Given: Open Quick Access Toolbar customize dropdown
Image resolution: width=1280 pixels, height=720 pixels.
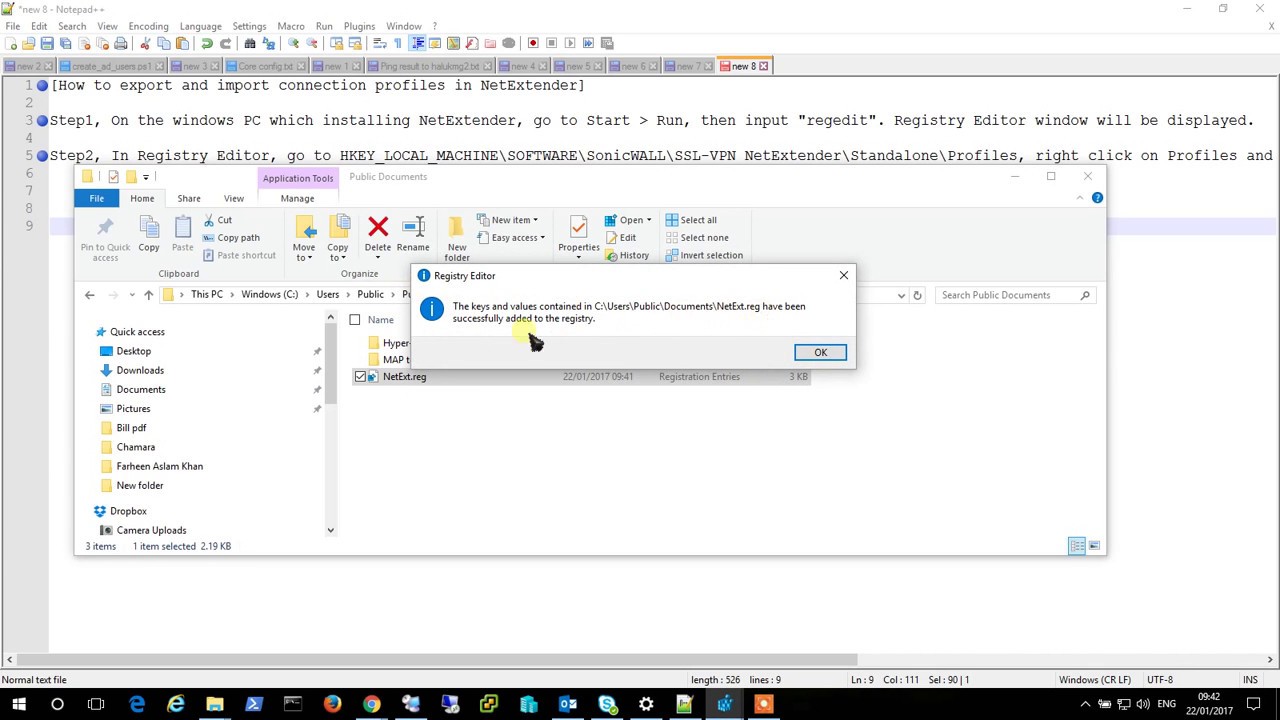Looking at the screenshot, I should pyautogui.click(x=146, y=177).
